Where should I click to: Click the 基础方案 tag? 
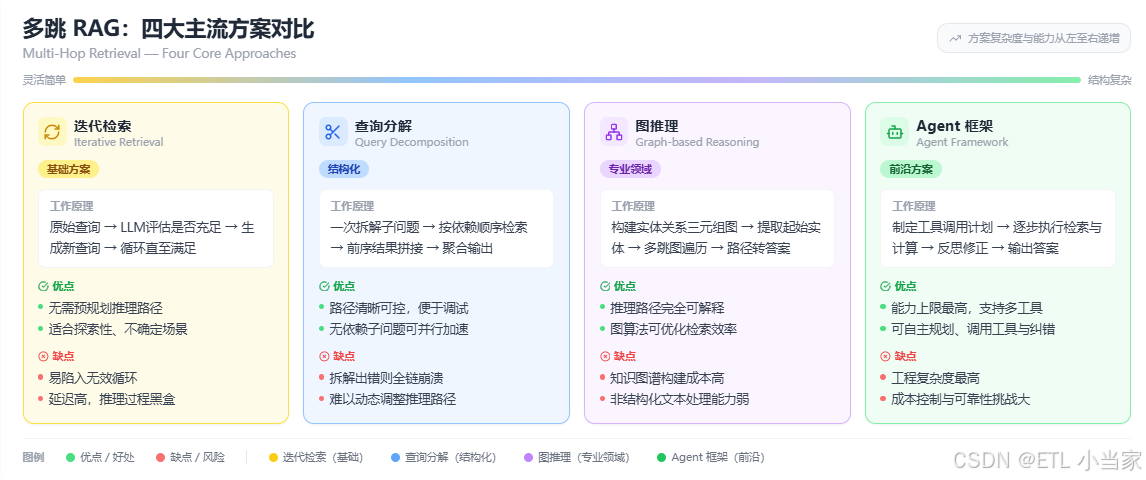pyautogui.click(x=69, y=169)
